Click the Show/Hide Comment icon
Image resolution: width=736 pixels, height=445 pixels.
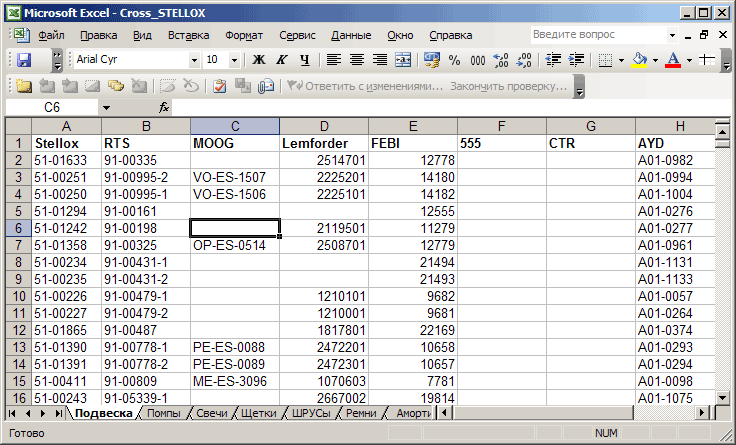click(92, 86)
